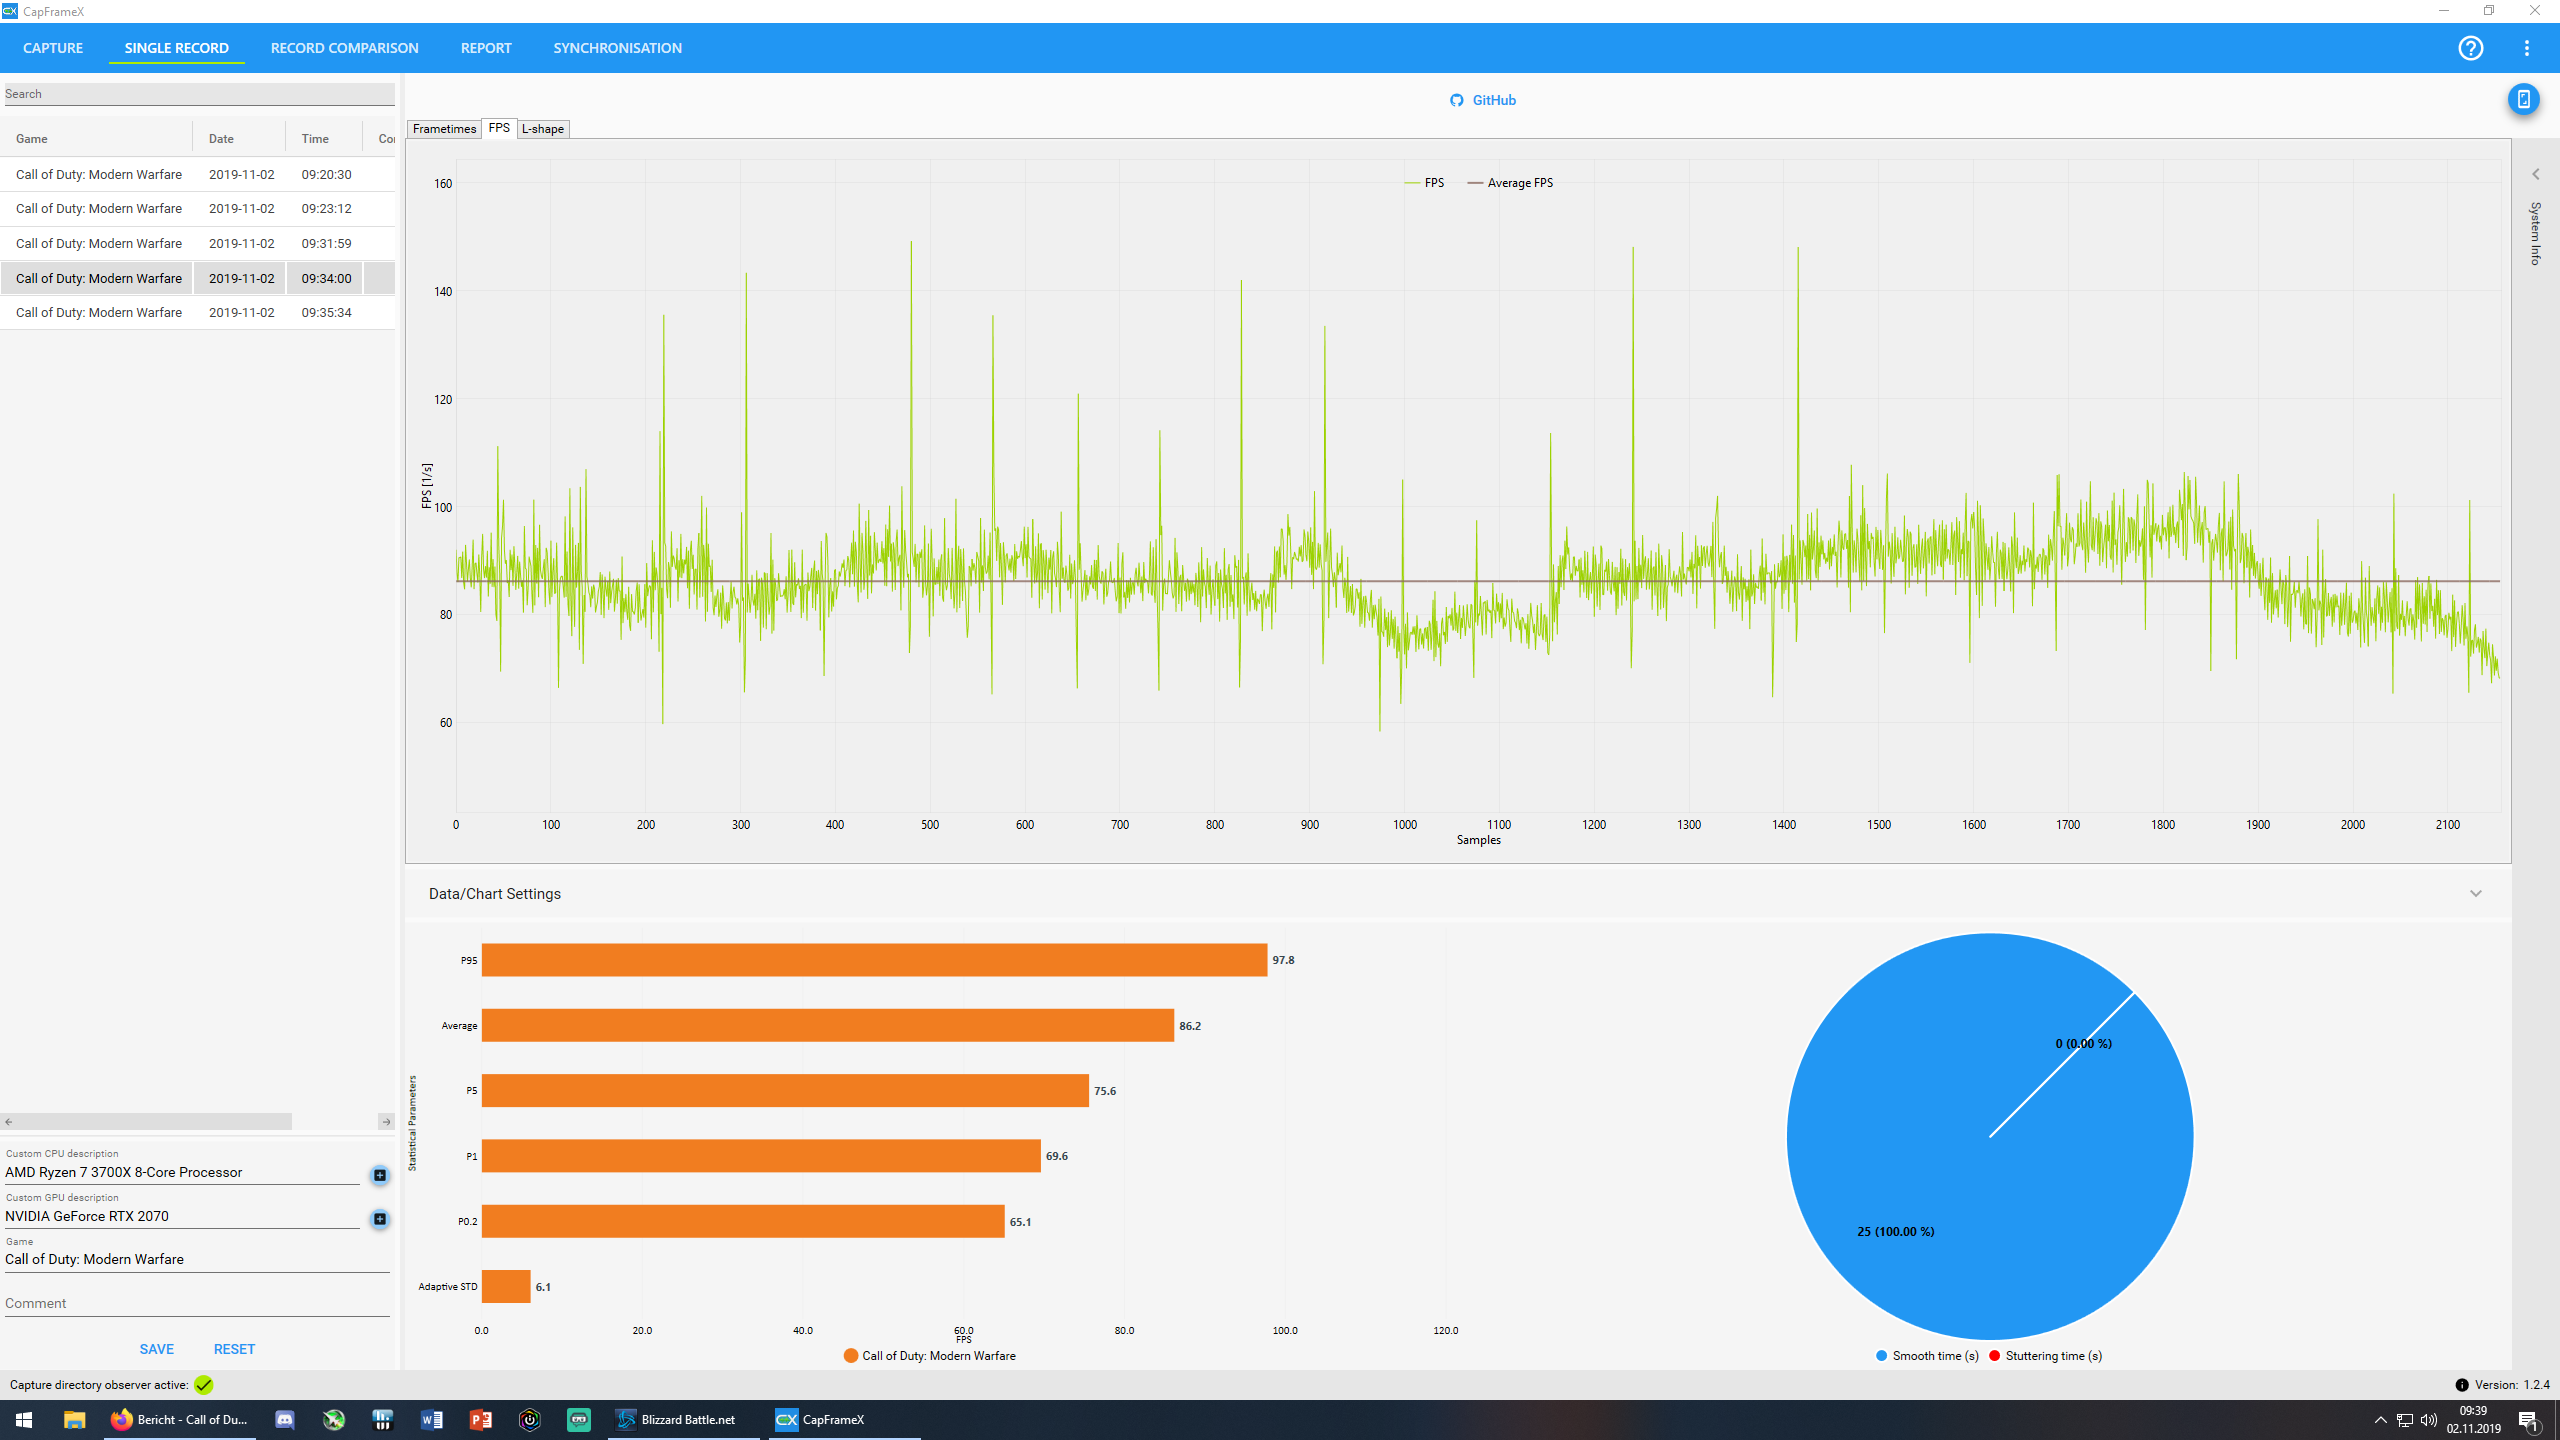
Task: Expand the Data/Chart Settings panel
Action: click(2475, 894)
